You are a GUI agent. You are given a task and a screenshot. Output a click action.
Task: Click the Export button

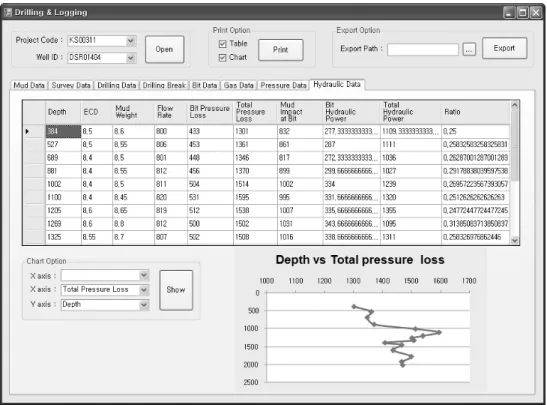click(x=504, y=48)
